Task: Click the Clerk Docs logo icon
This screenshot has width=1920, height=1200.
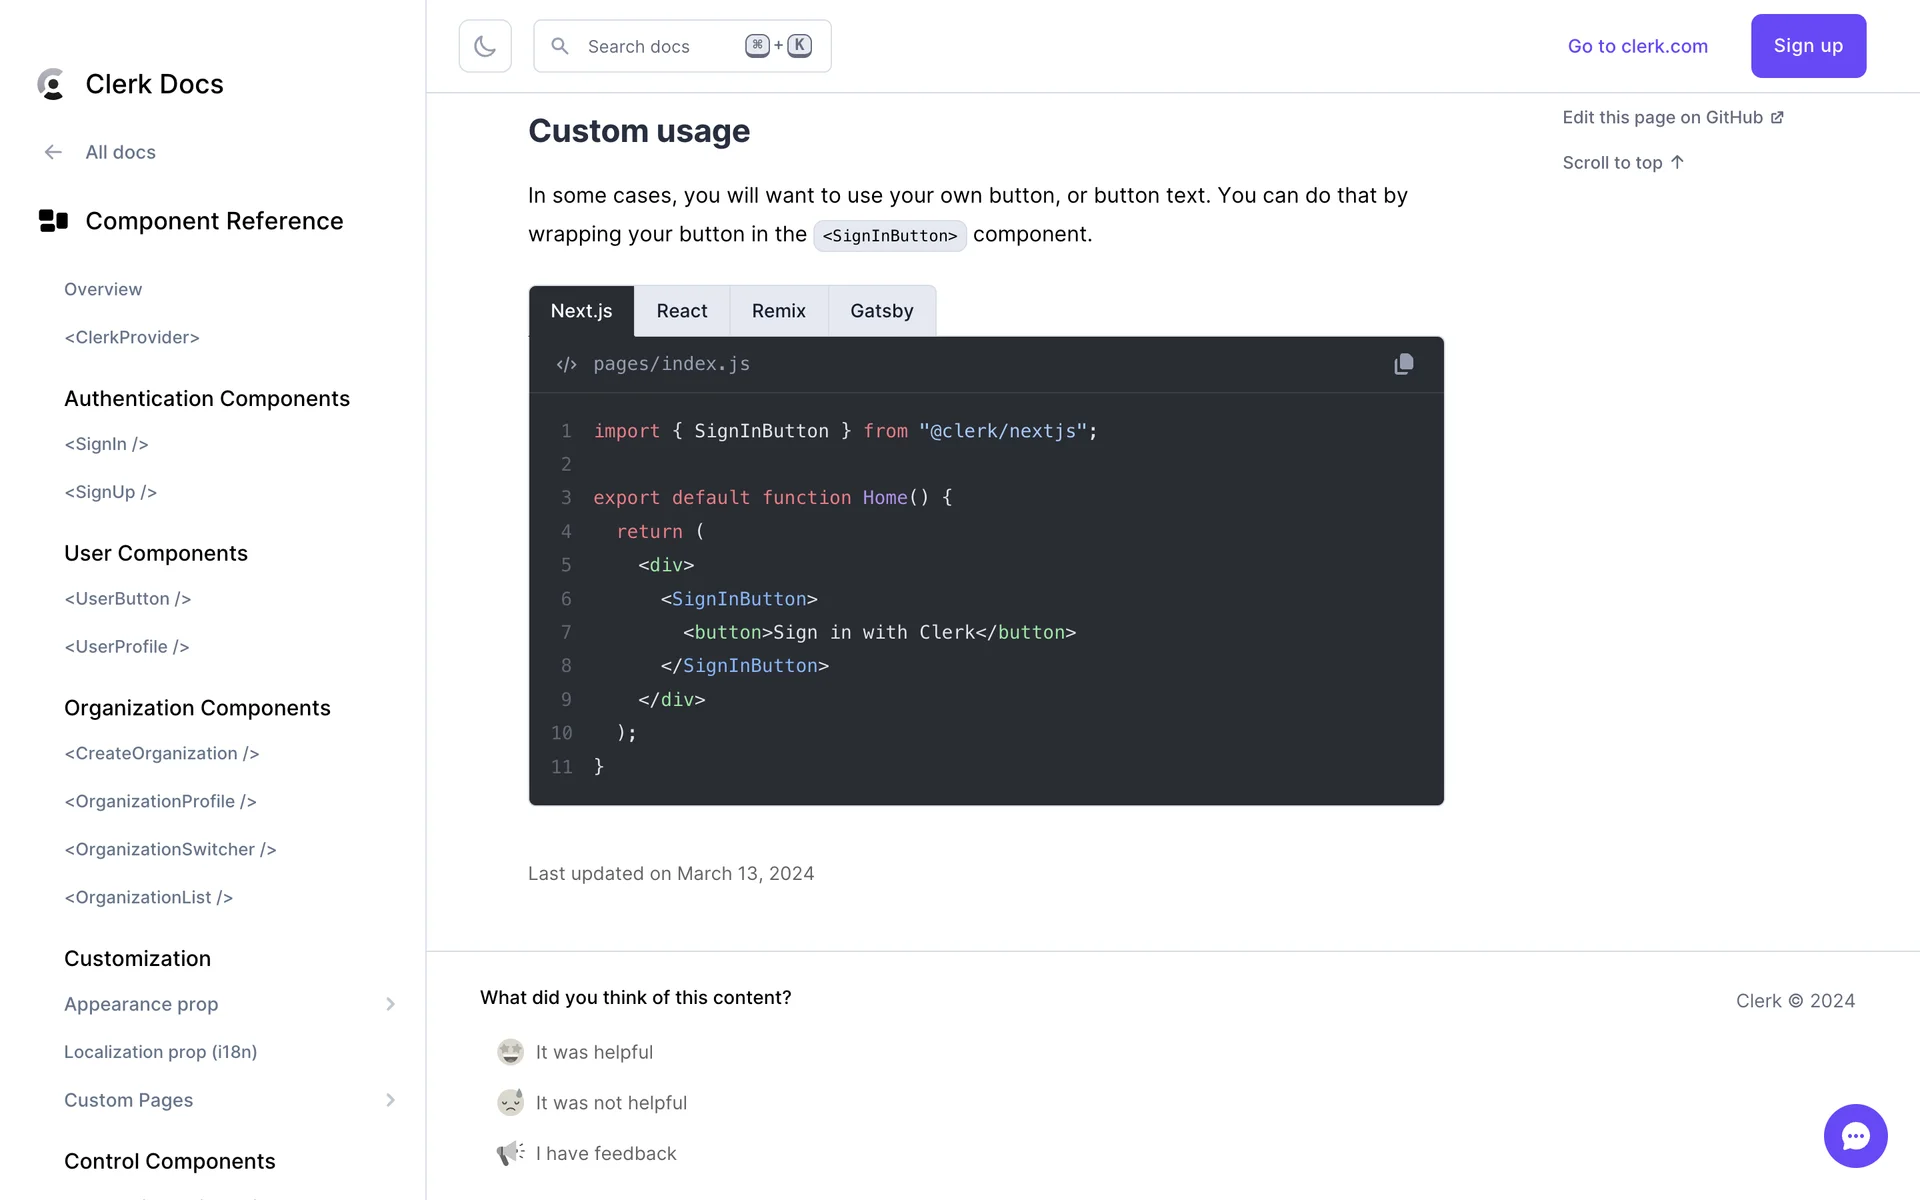Action: pos(51,84)
